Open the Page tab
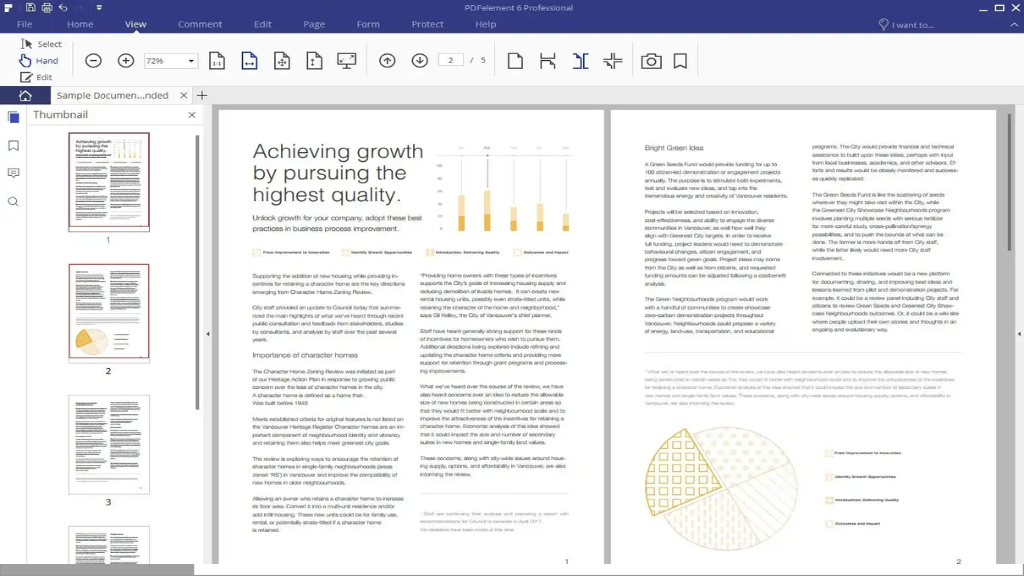Viewport: 1024px width, 576px height. click(314, 24)
